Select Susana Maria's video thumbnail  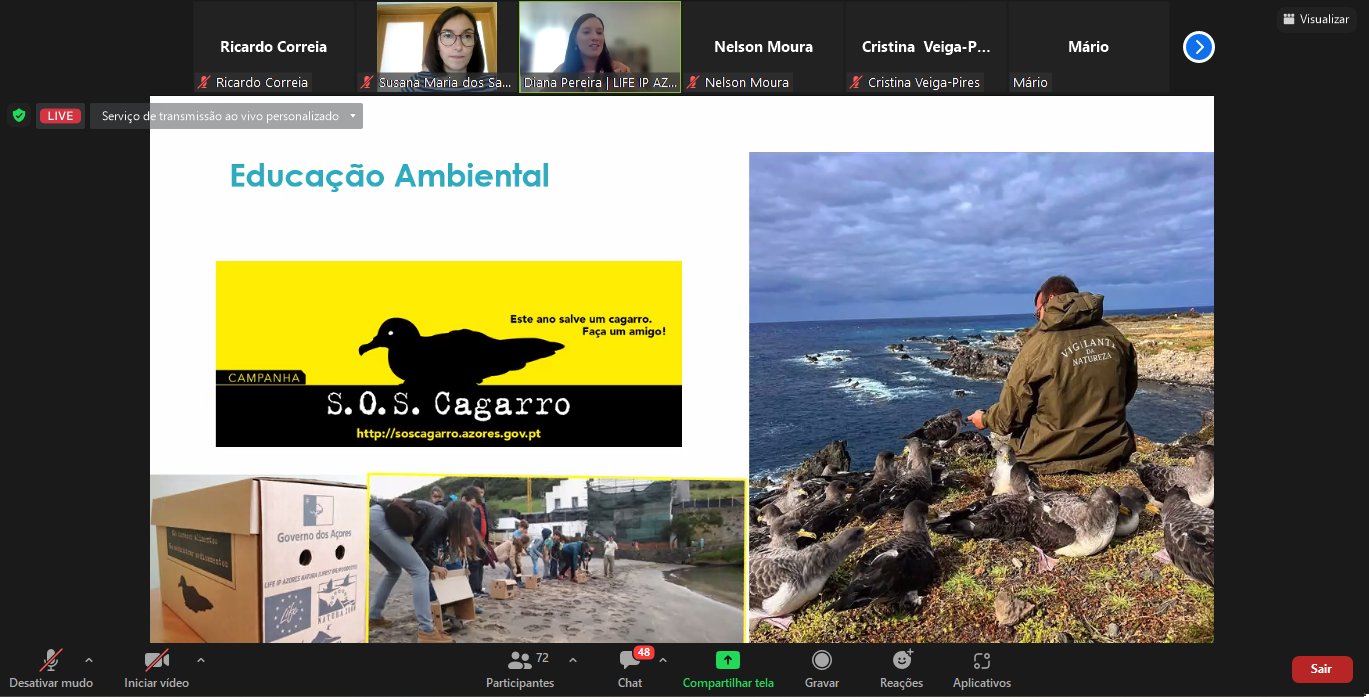[436, 47]
